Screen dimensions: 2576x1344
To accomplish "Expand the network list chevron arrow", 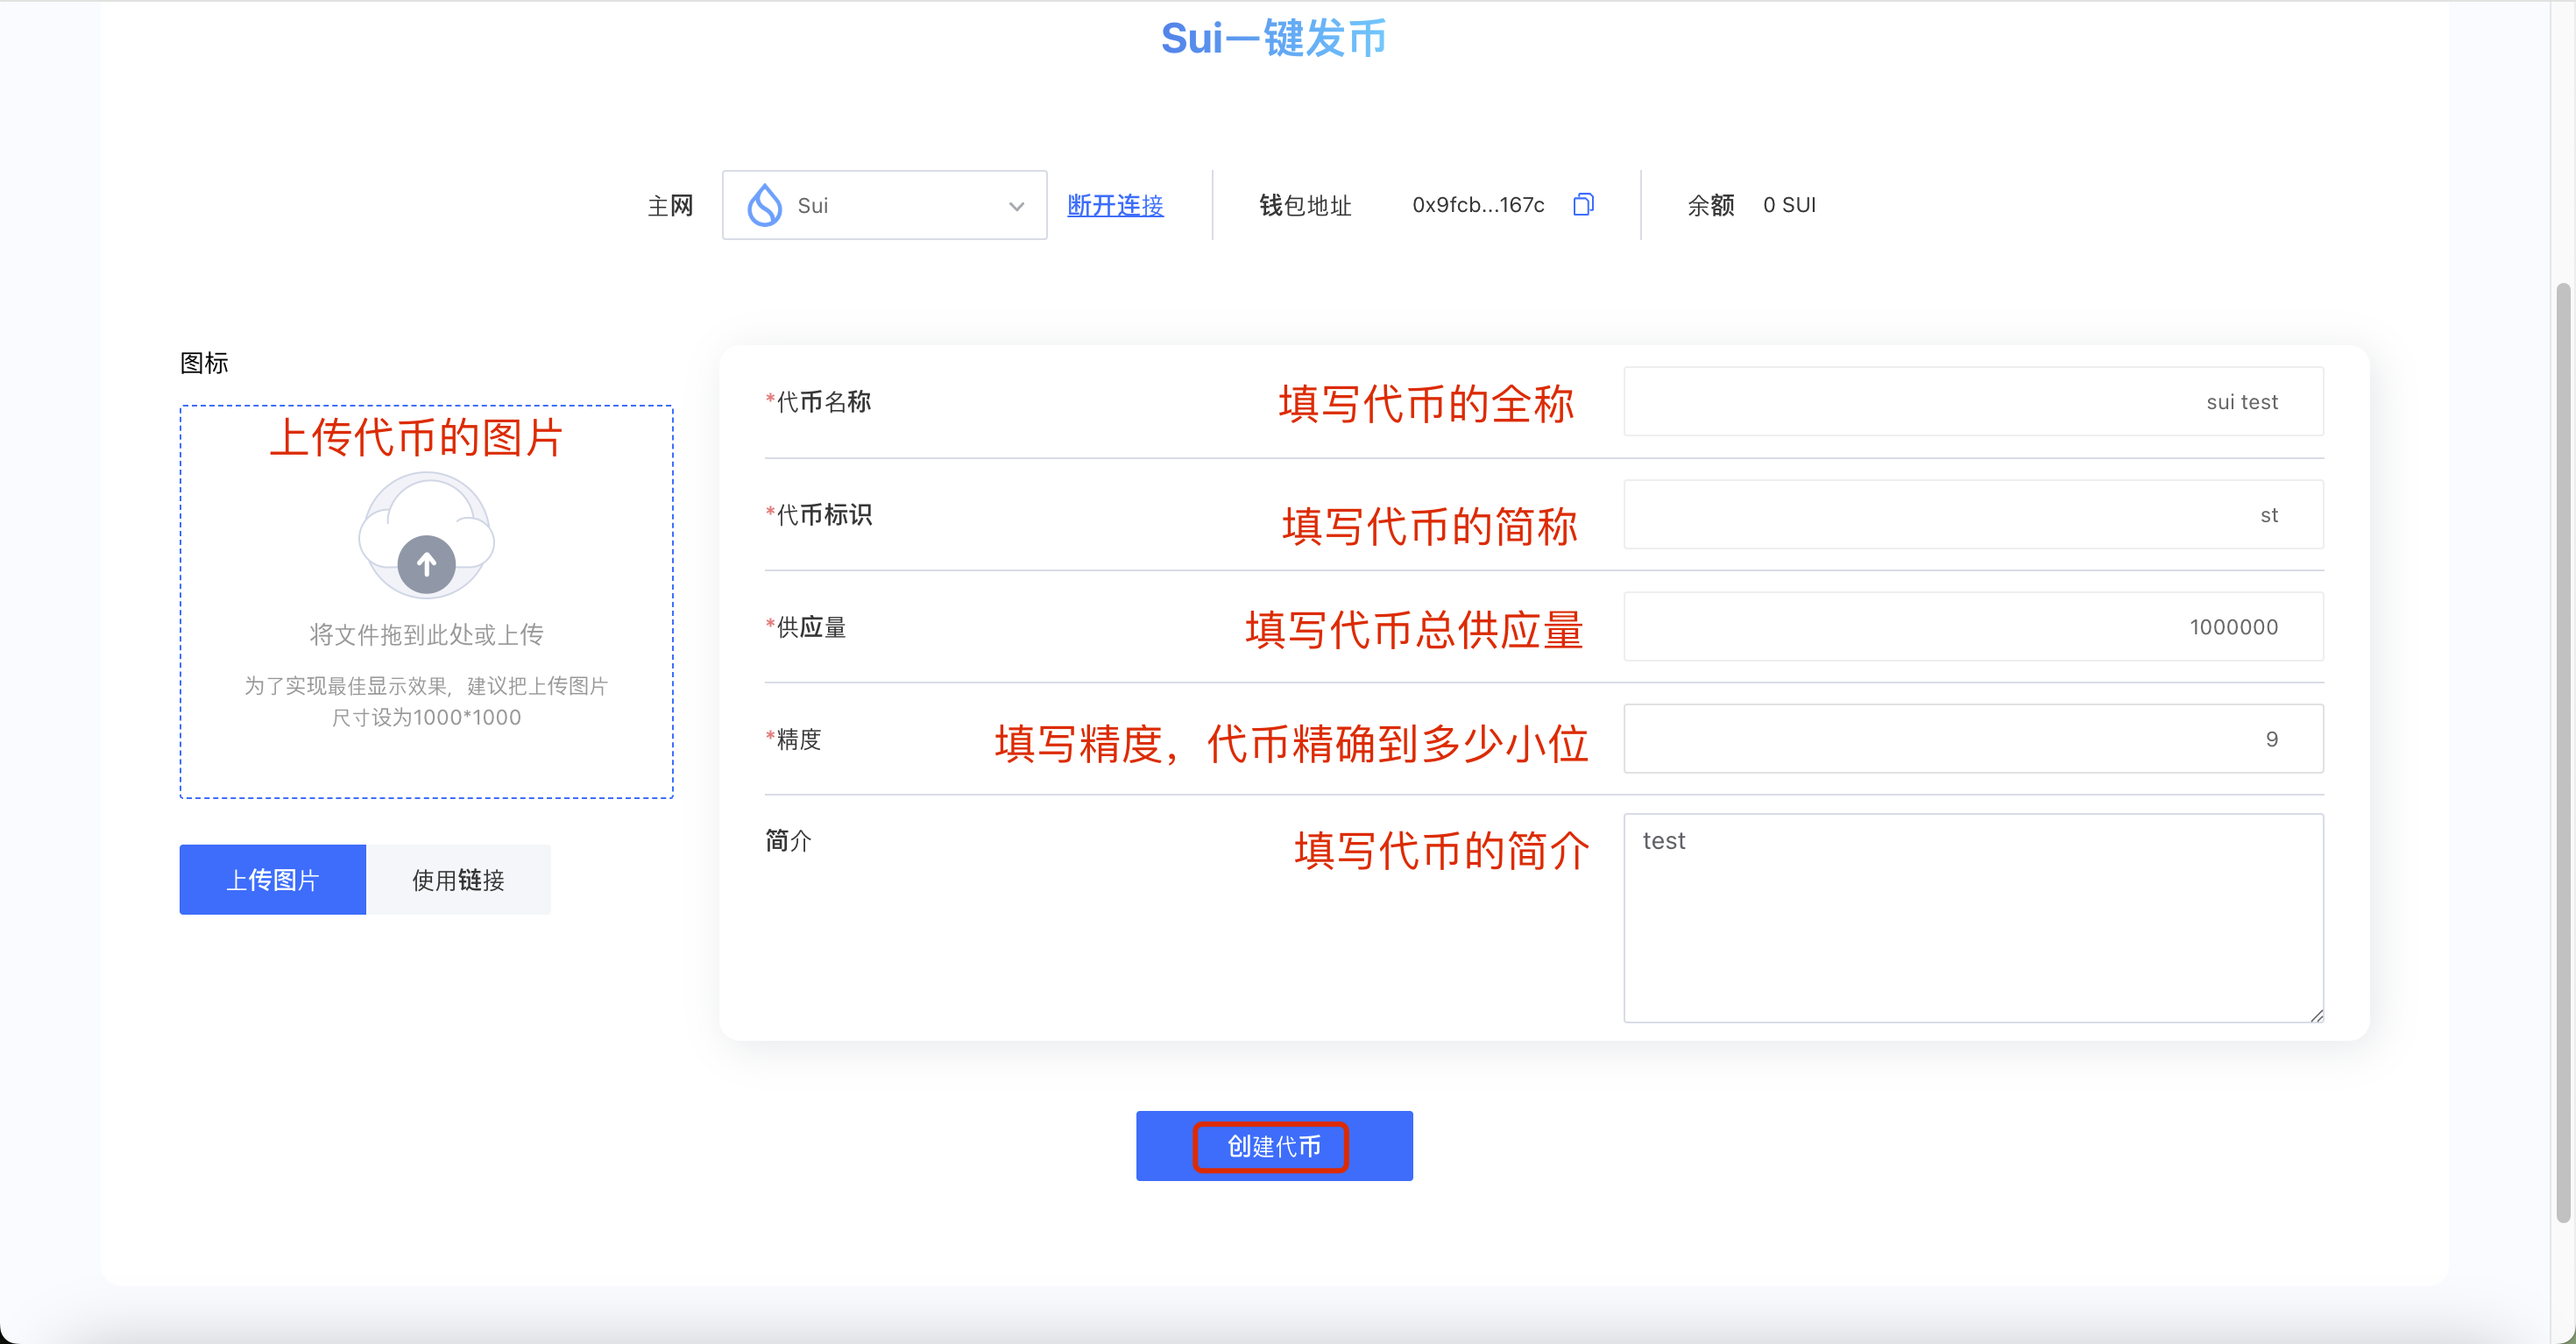I will (1016, 206).
